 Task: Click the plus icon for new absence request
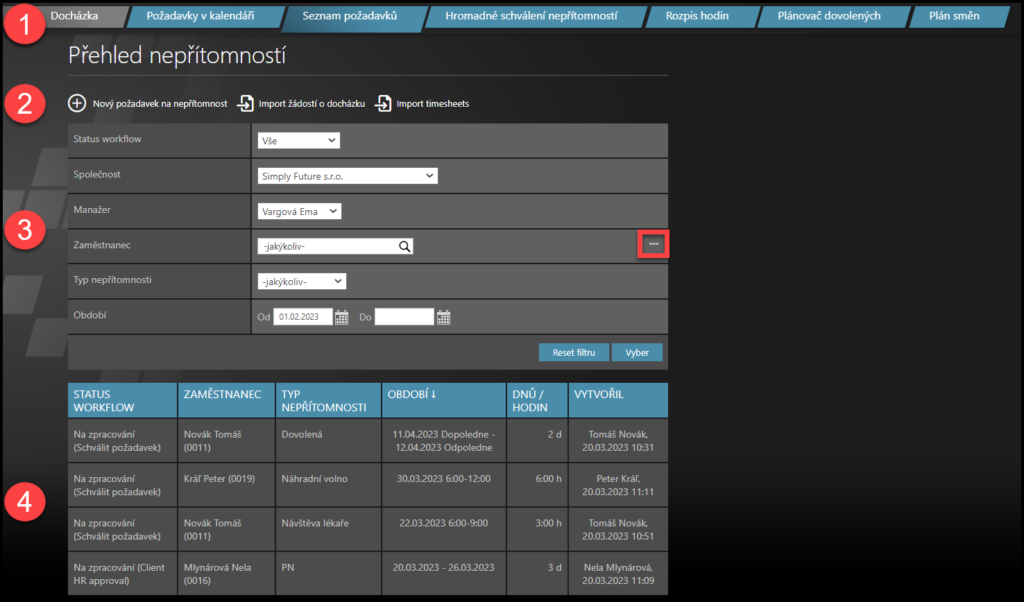click(x=77, y=103)
